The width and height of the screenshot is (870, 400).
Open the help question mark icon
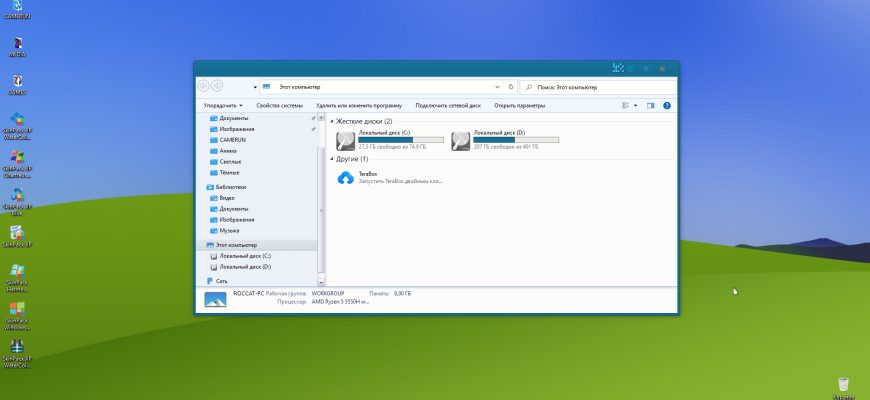[x=666, y=105]
